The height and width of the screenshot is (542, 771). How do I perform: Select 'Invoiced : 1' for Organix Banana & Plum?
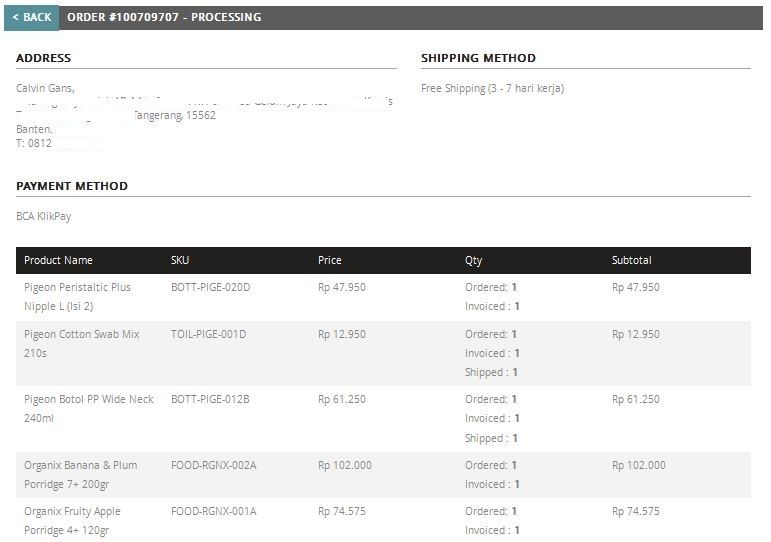click(x=492, y=484)
